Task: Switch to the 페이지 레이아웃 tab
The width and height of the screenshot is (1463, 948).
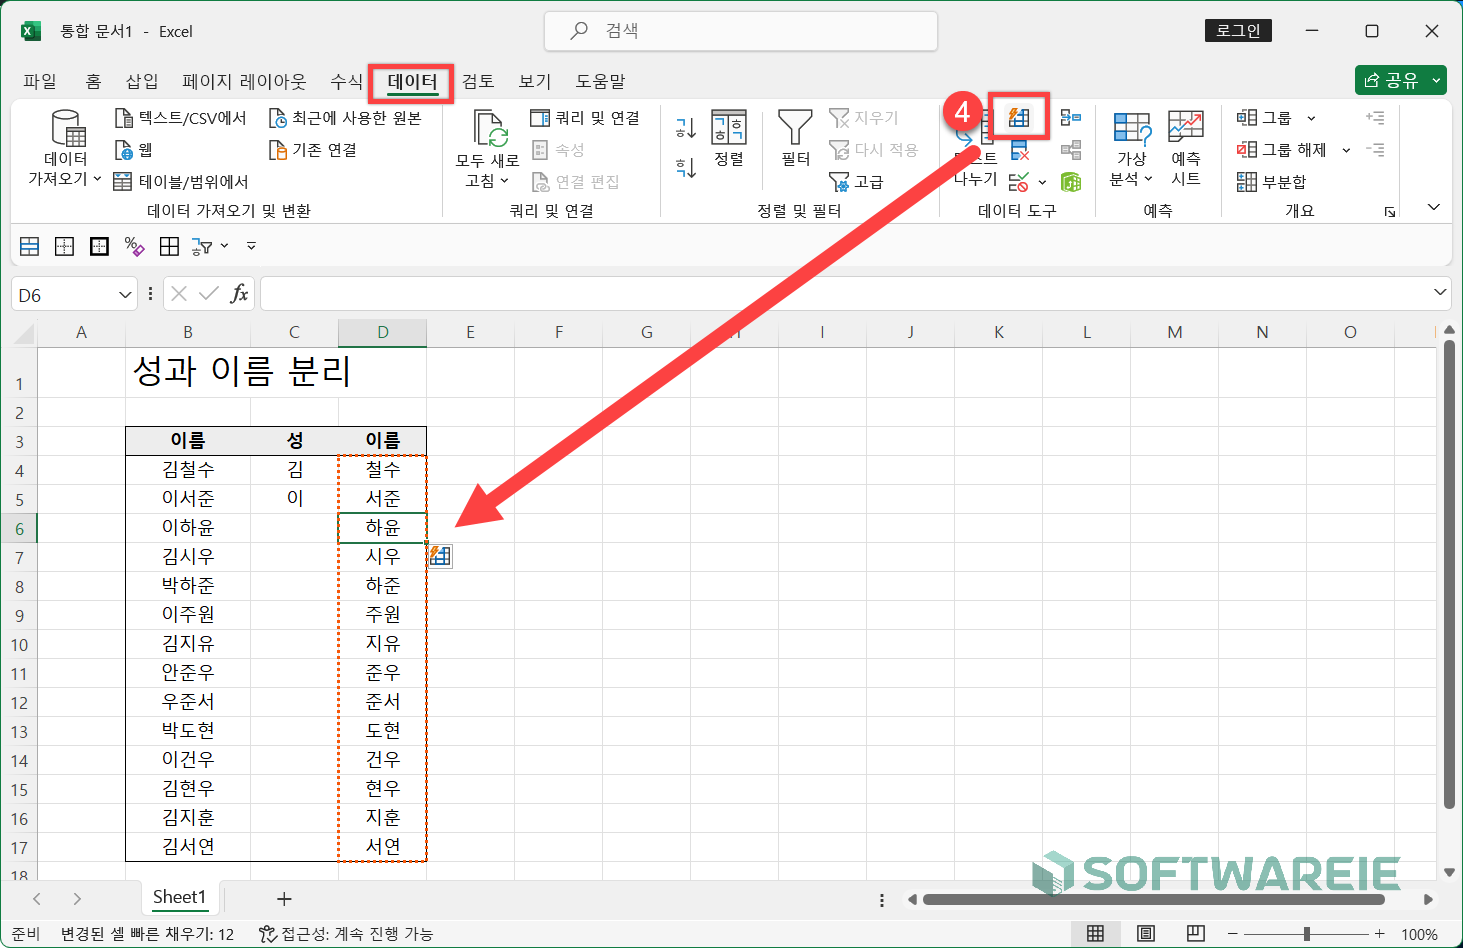Action: [244, 81]
